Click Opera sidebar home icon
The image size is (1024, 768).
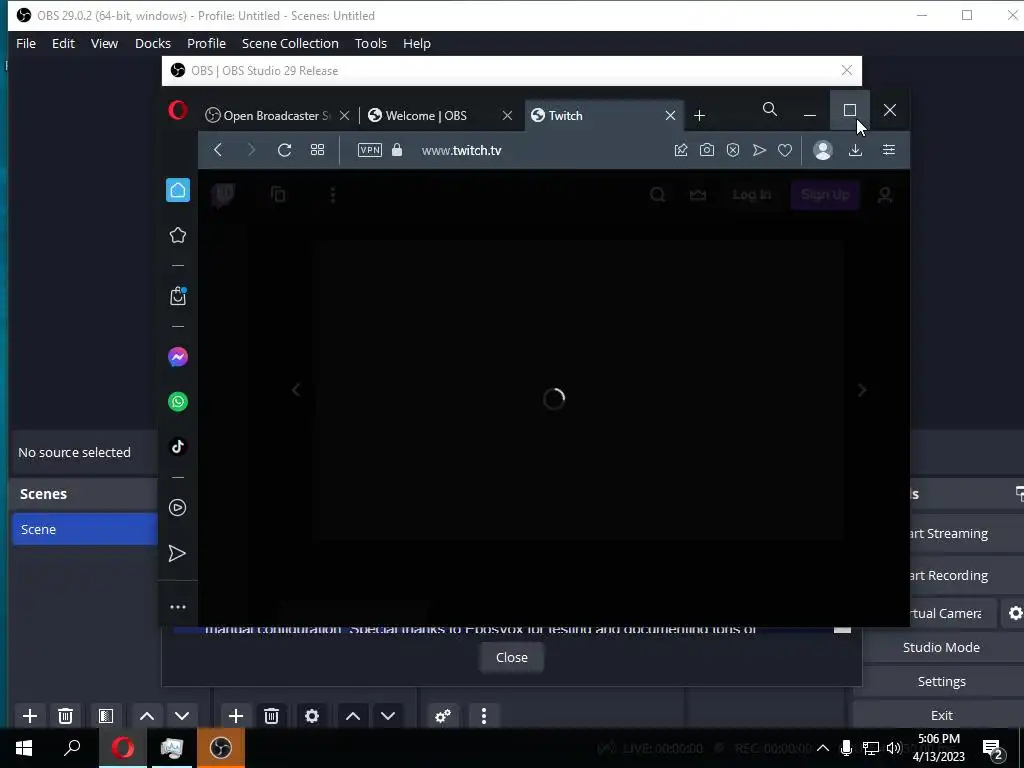(x=178, y=190)
